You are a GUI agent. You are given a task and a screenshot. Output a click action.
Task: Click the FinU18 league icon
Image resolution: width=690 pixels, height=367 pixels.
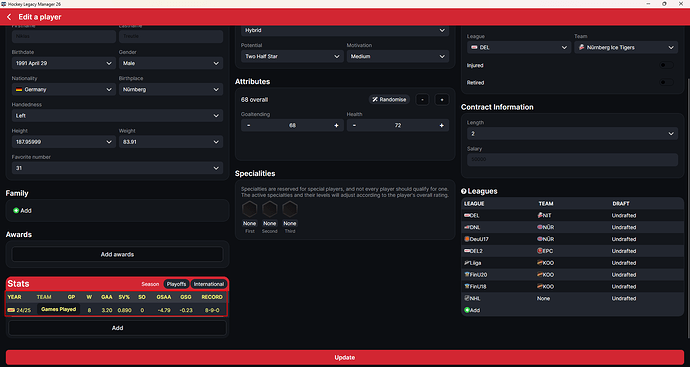pyautogui.click(x=467, y=286)
